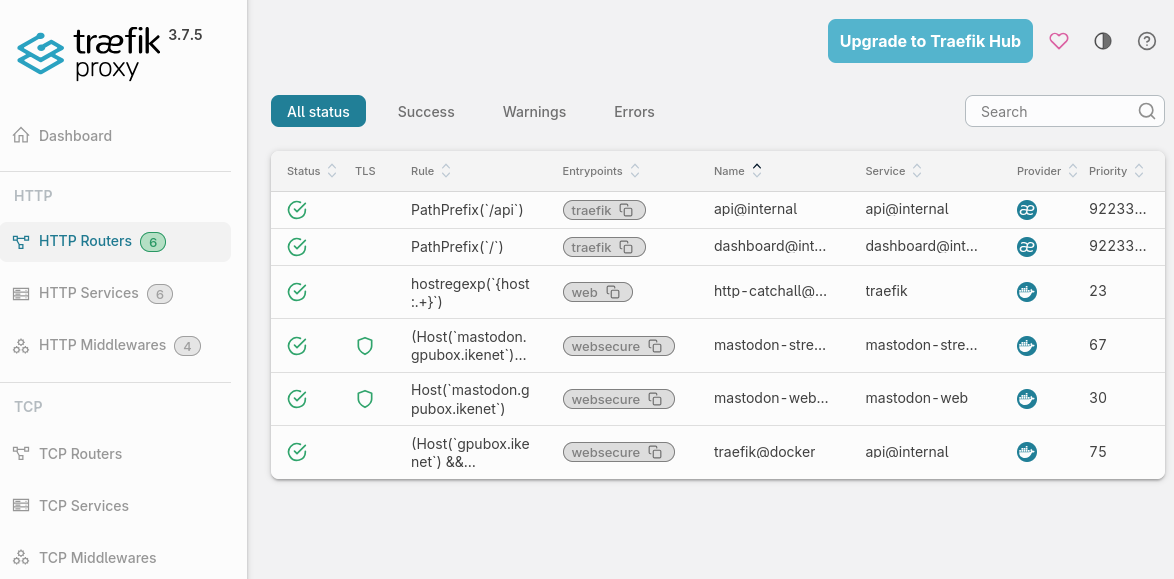Sort table by Name column arrow
Image resolution: width=1174 pixels, height=579 pixels.
[x=757, y=171]
